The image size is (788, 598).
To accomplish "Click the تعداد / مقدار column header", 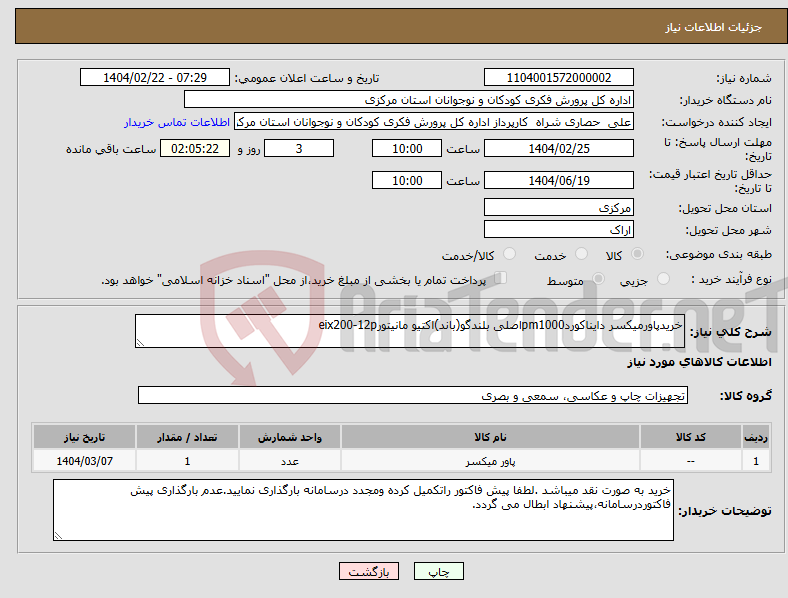I will pyautogui.click(x=187, y=437).
